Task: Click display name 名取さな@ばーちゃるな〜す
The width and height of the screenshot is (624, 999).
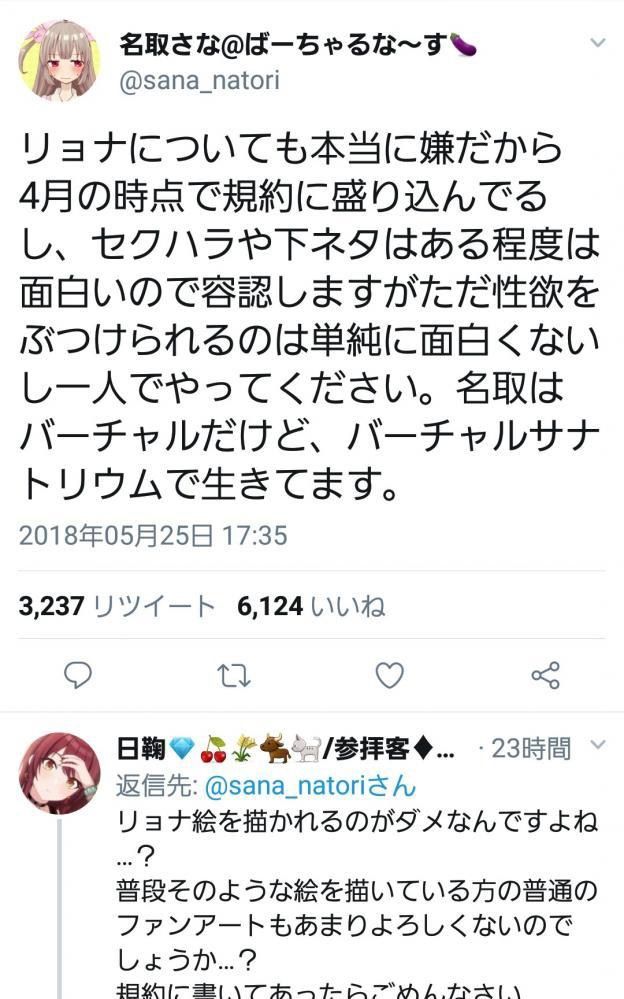Action: tap(298, 45)
